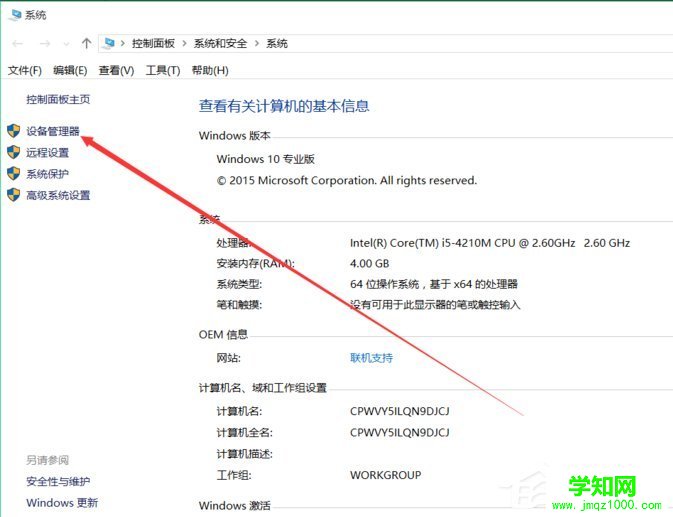This screenshot has height=517, width=673.
Task: Click the 笔和触摸 label
Action: click(239, 305)
